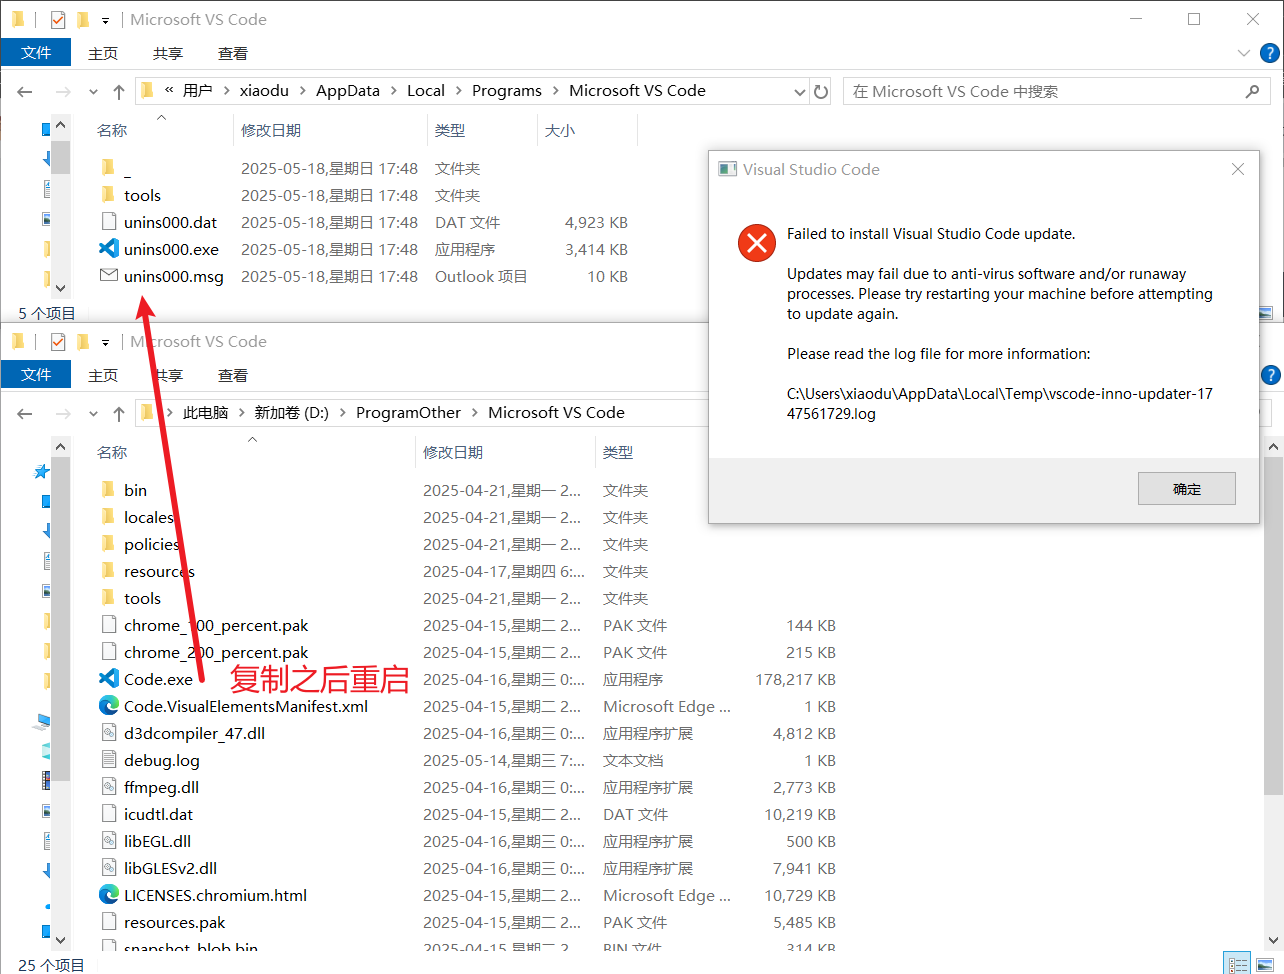Click the unins000.exe VS Code icon

pos(109,249)
